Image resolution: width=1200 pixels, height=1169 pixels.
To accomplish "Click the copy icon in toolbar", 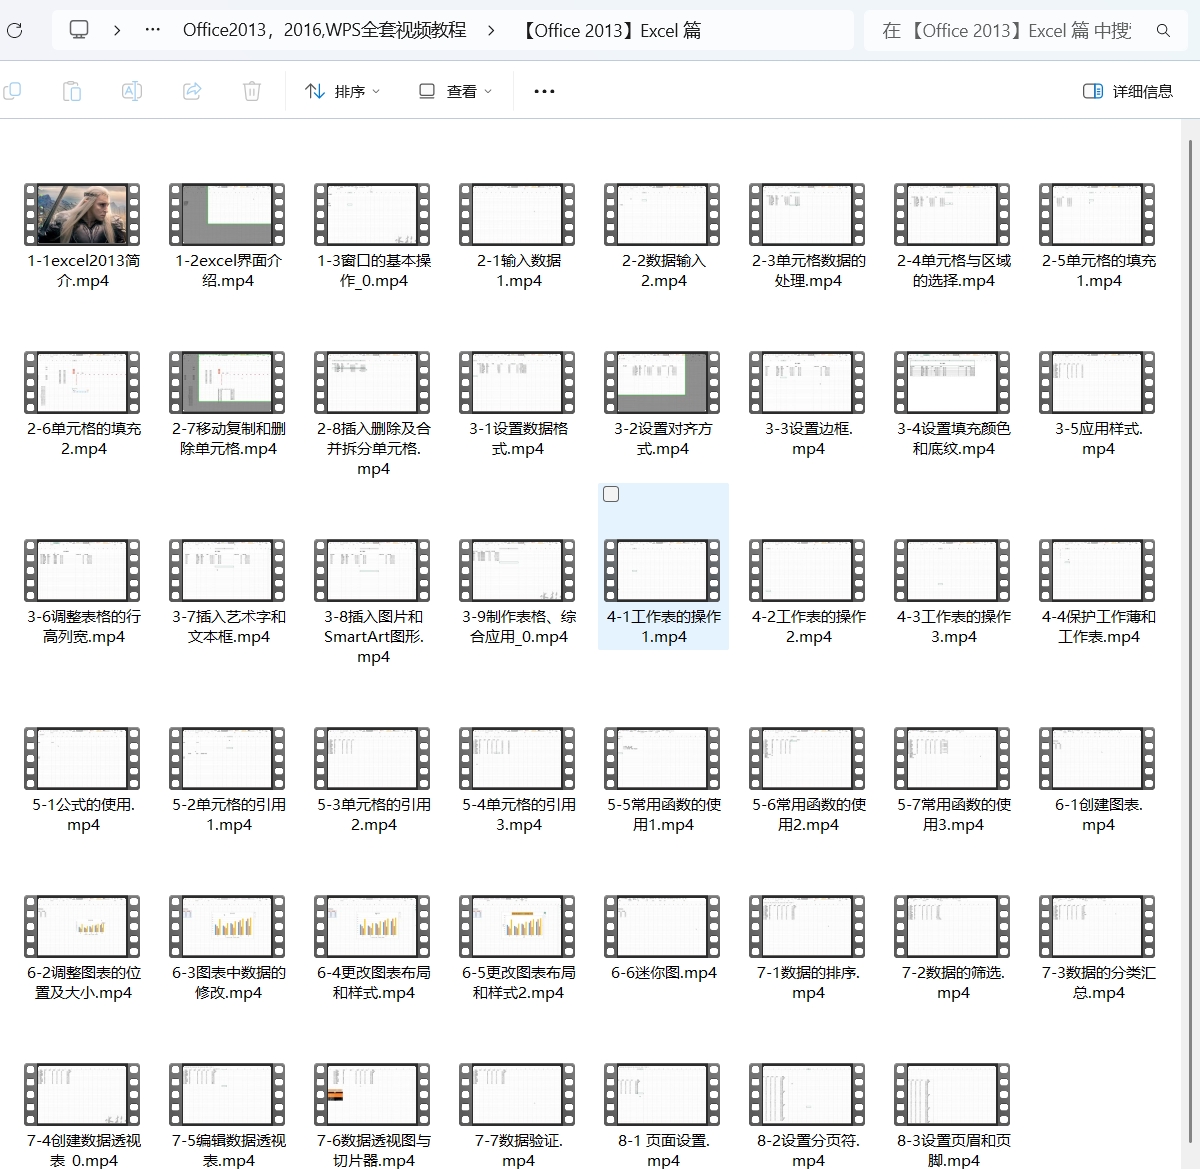I will 13,91.
